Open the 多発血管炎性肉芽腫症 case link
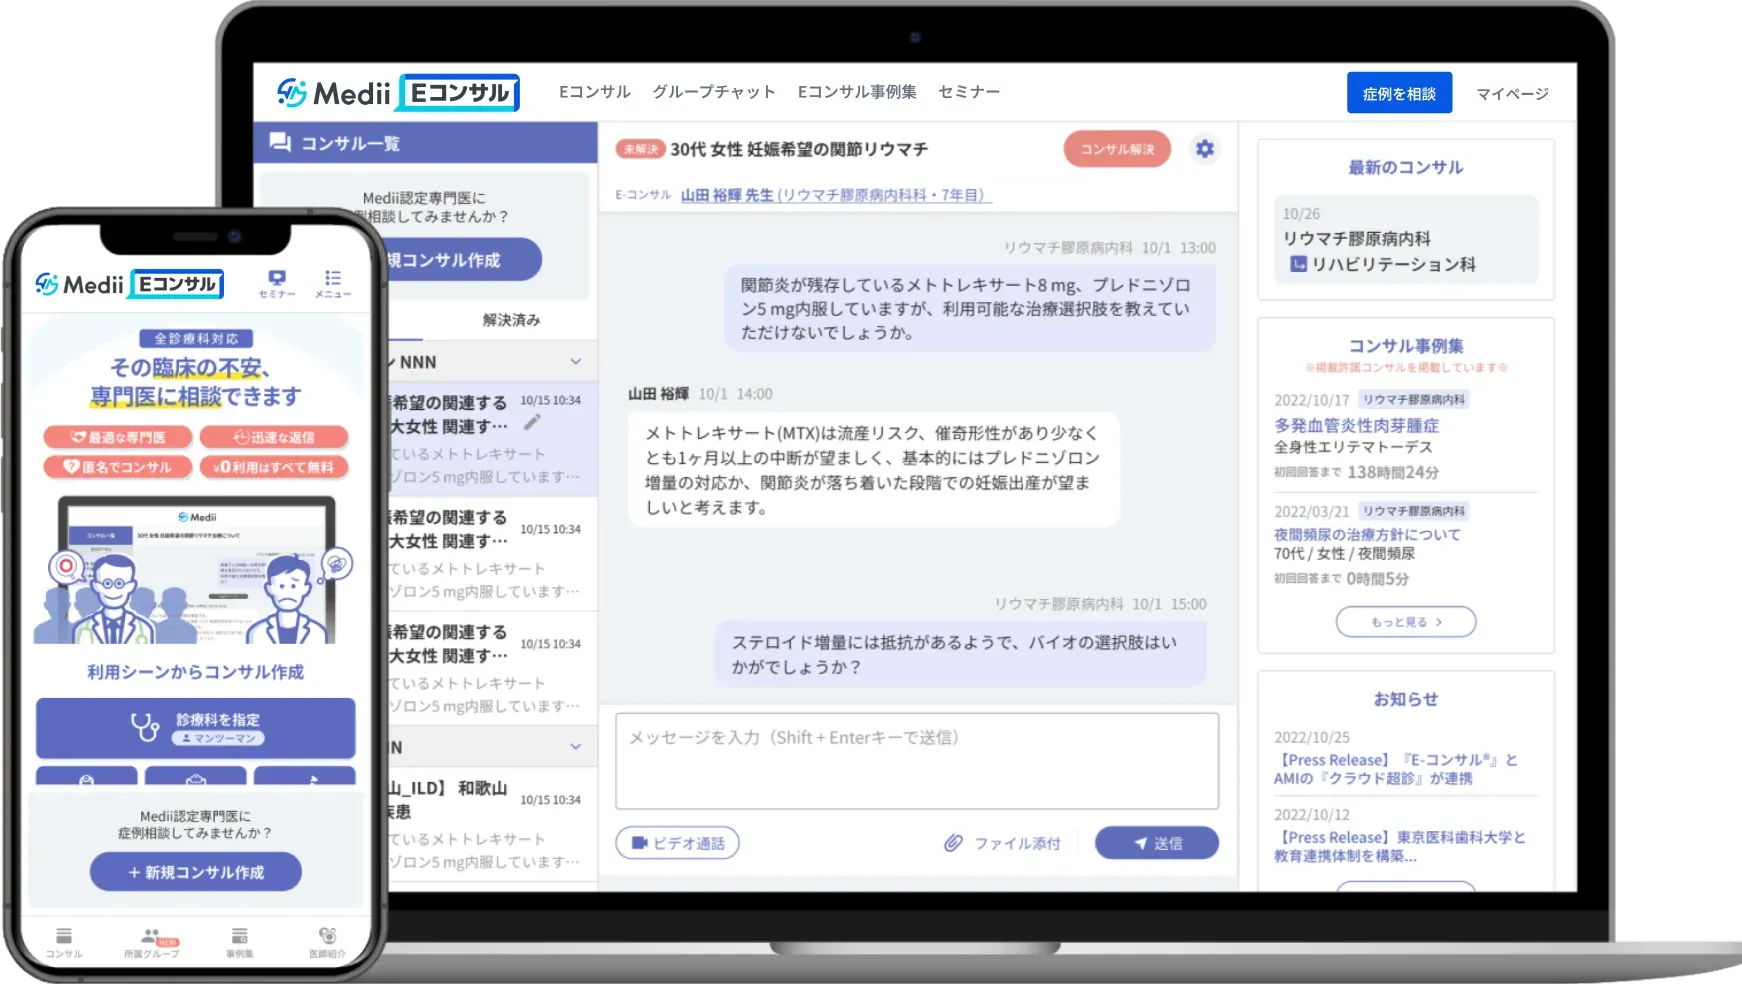Viewport: 1742px width, 984px height. (x=1356, y=425)
